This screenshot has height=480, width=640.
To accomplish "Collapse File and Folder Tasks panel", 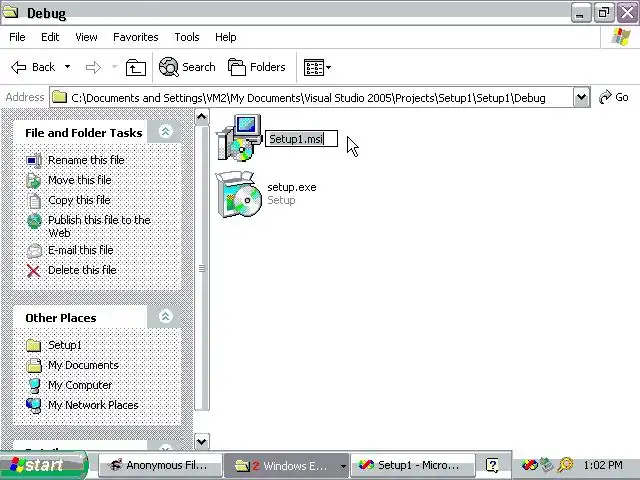I will pos(165,131).
